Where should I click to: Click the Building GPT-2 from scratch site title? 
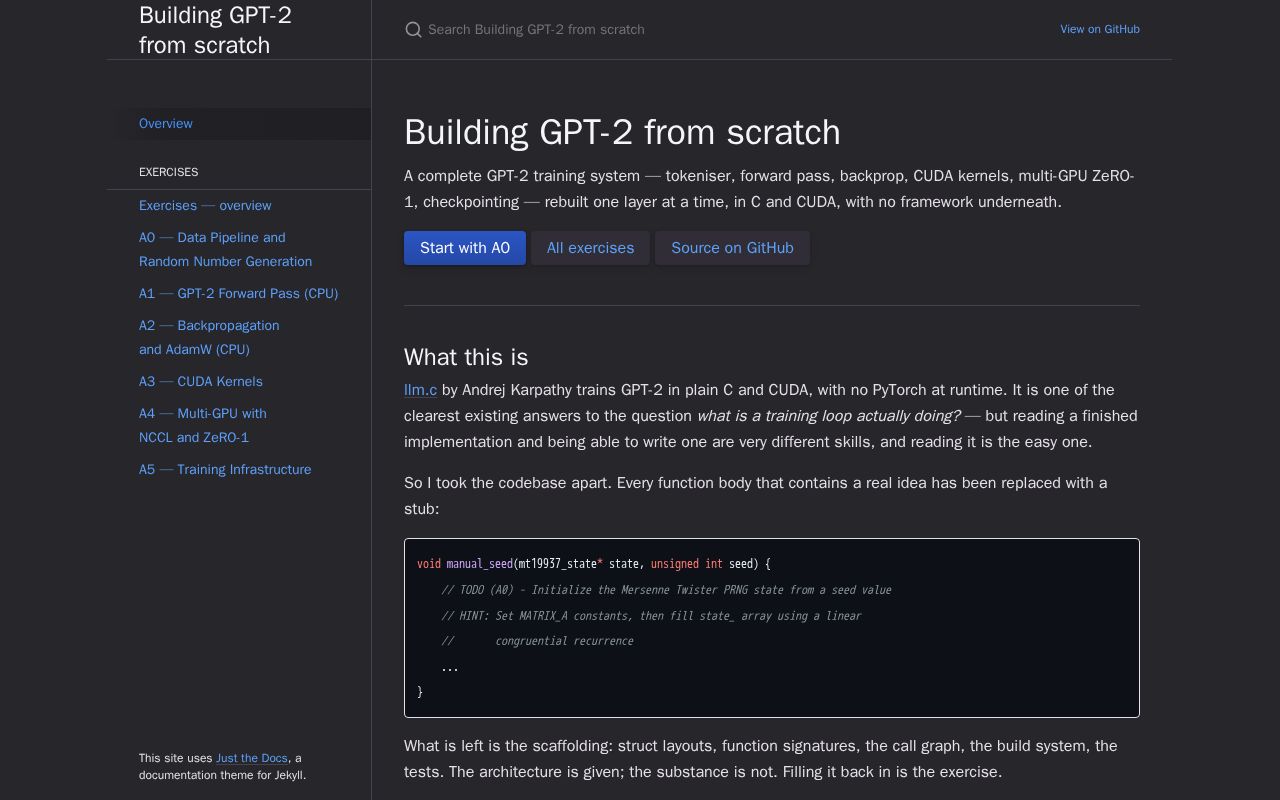(215, 30)
